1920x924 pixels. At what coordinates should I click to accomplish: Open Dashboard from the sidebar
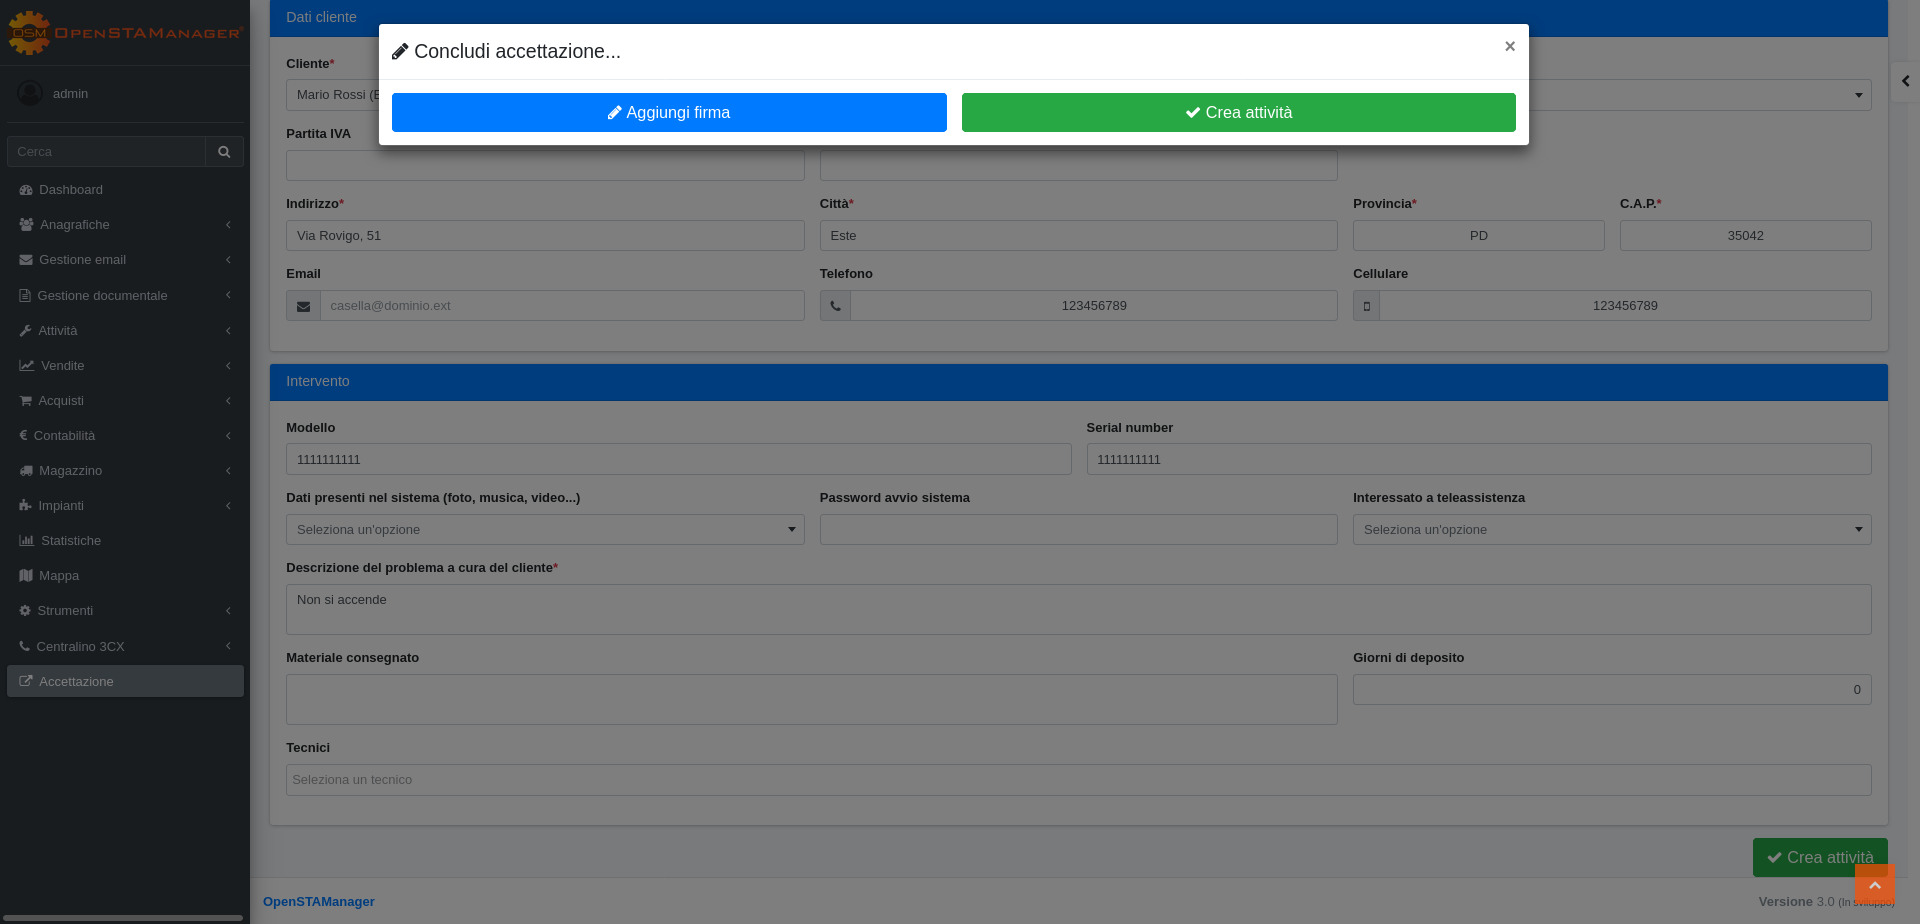click(70, 190)
